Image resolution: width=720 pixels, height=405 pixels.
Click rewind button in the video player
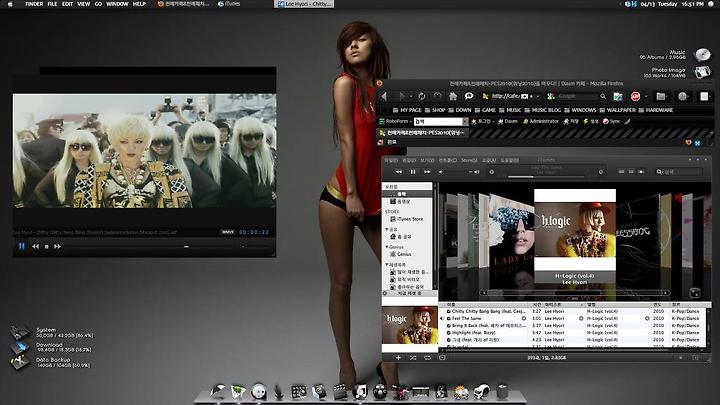click(x=35, y=247)
